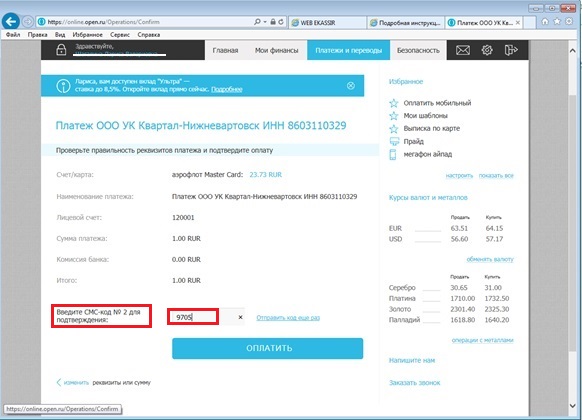Image resolution: width=582 pixels, height=420 pixels.
Task: Open the Файл menu
Action: coord(13,35)
